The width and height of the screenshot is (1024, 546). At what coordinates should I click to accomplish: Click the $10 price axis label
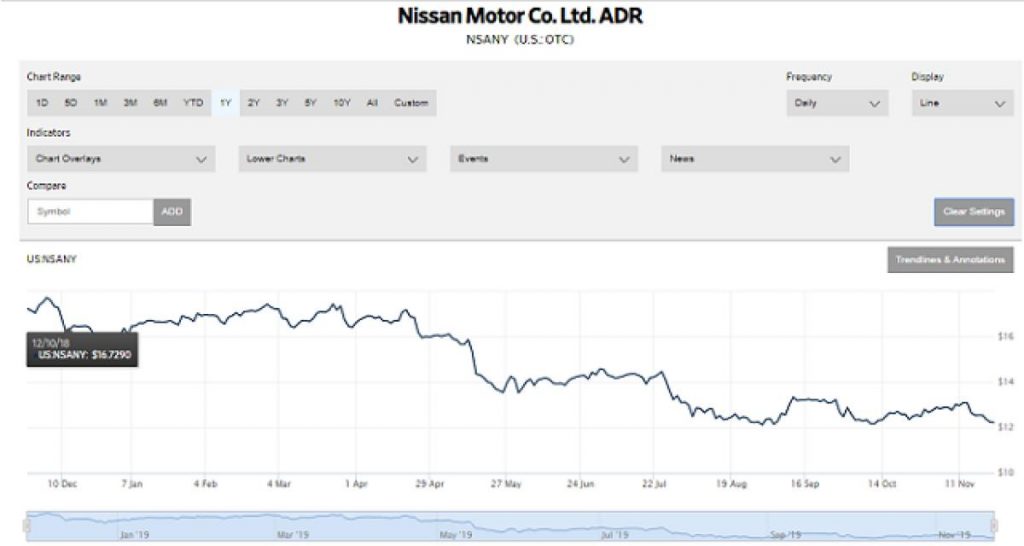coord(1006,472)
